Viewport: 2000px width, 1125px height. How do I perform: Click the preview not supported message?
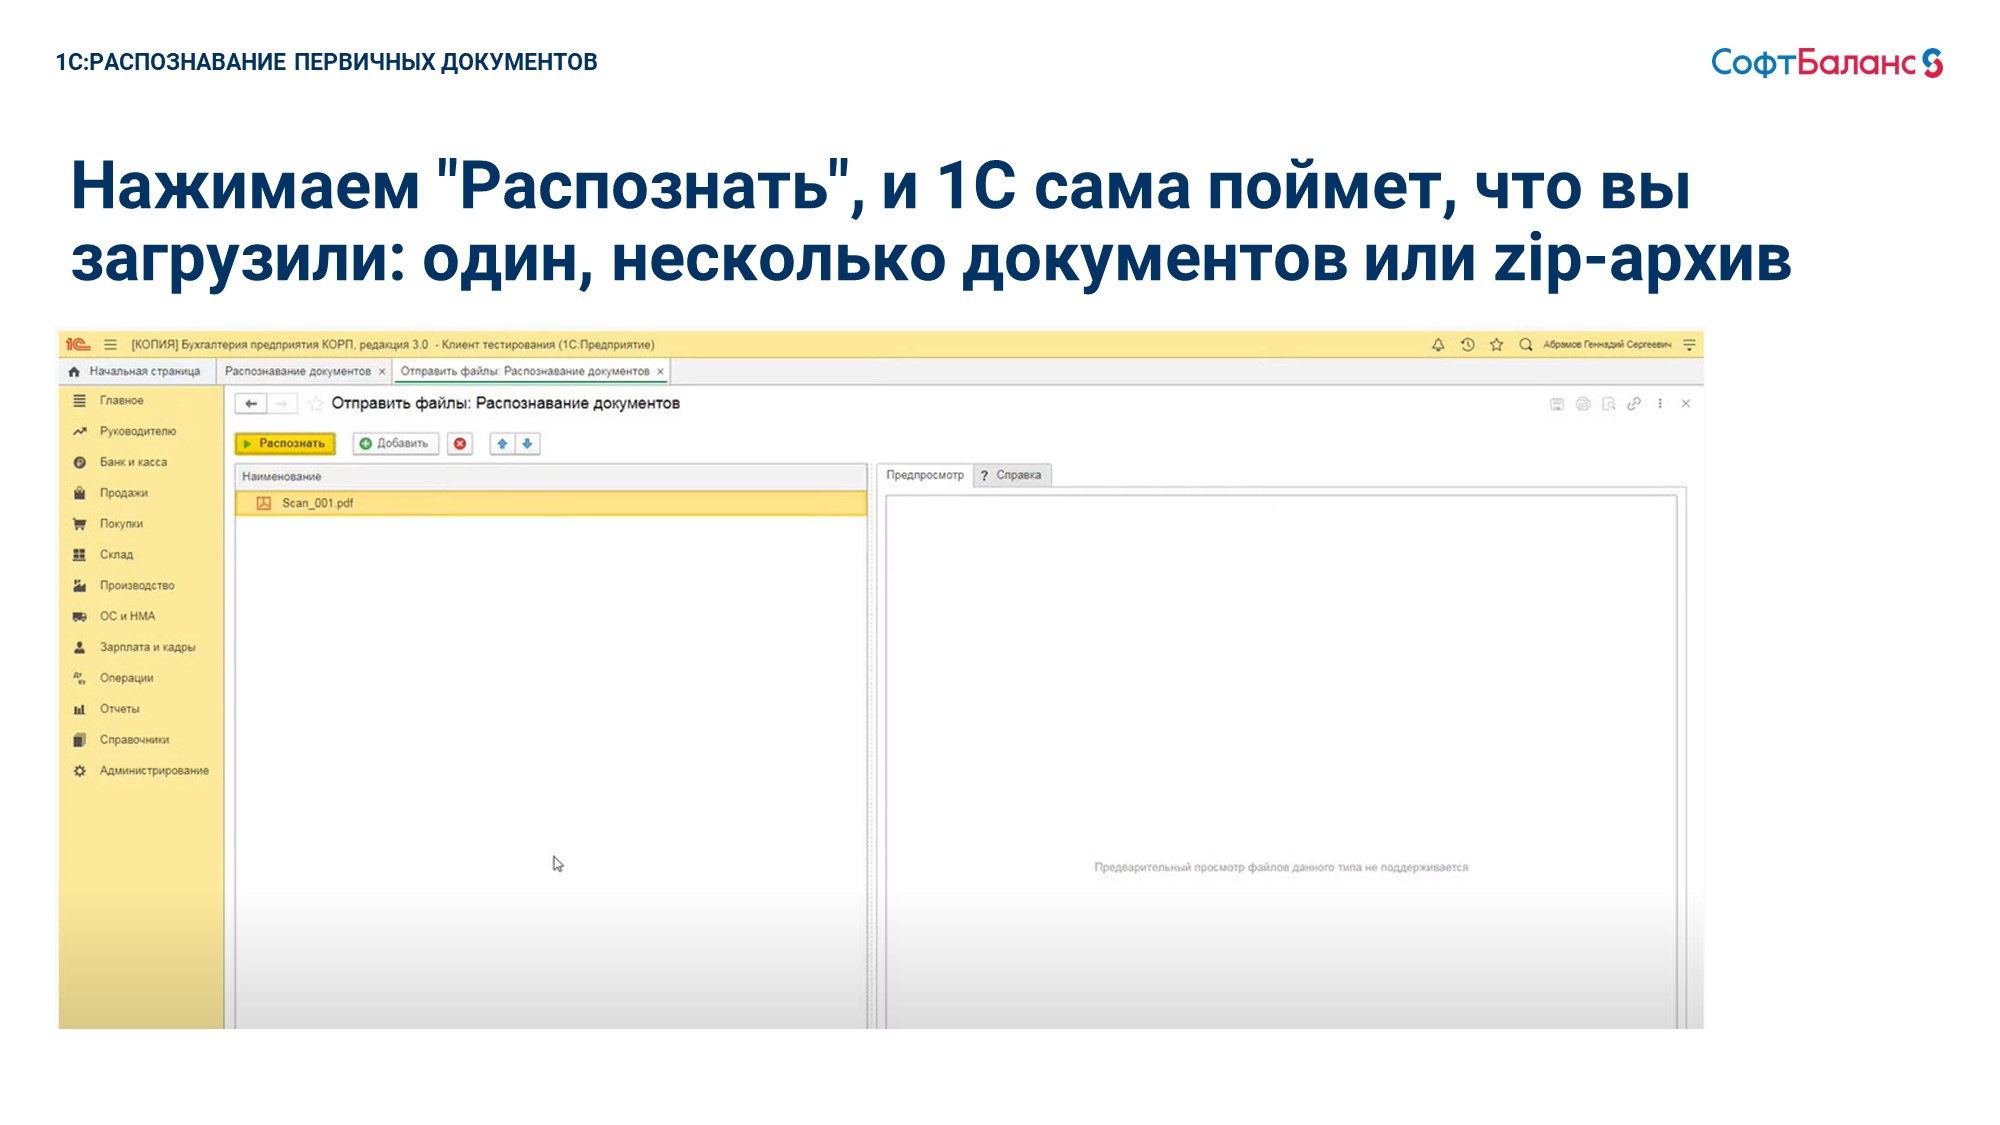(x=1281, y=867)
